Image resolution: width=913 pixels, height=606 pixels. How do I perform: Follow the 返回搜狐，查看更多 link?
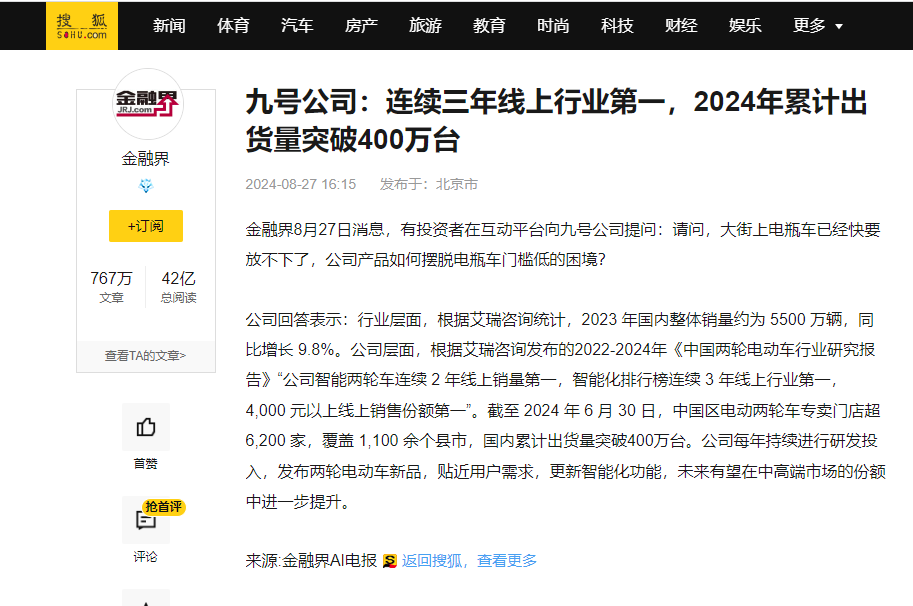coord(469,561)
